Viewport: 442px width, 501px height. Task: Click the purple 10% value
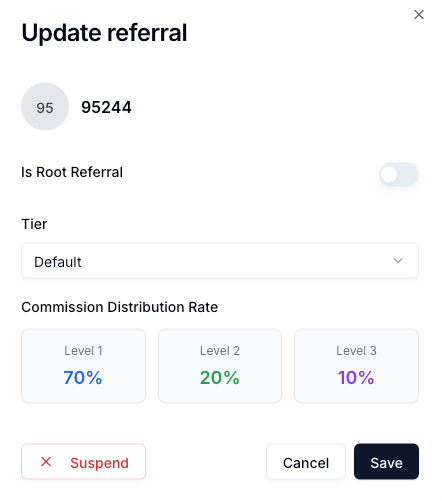[x=356, y=378]
